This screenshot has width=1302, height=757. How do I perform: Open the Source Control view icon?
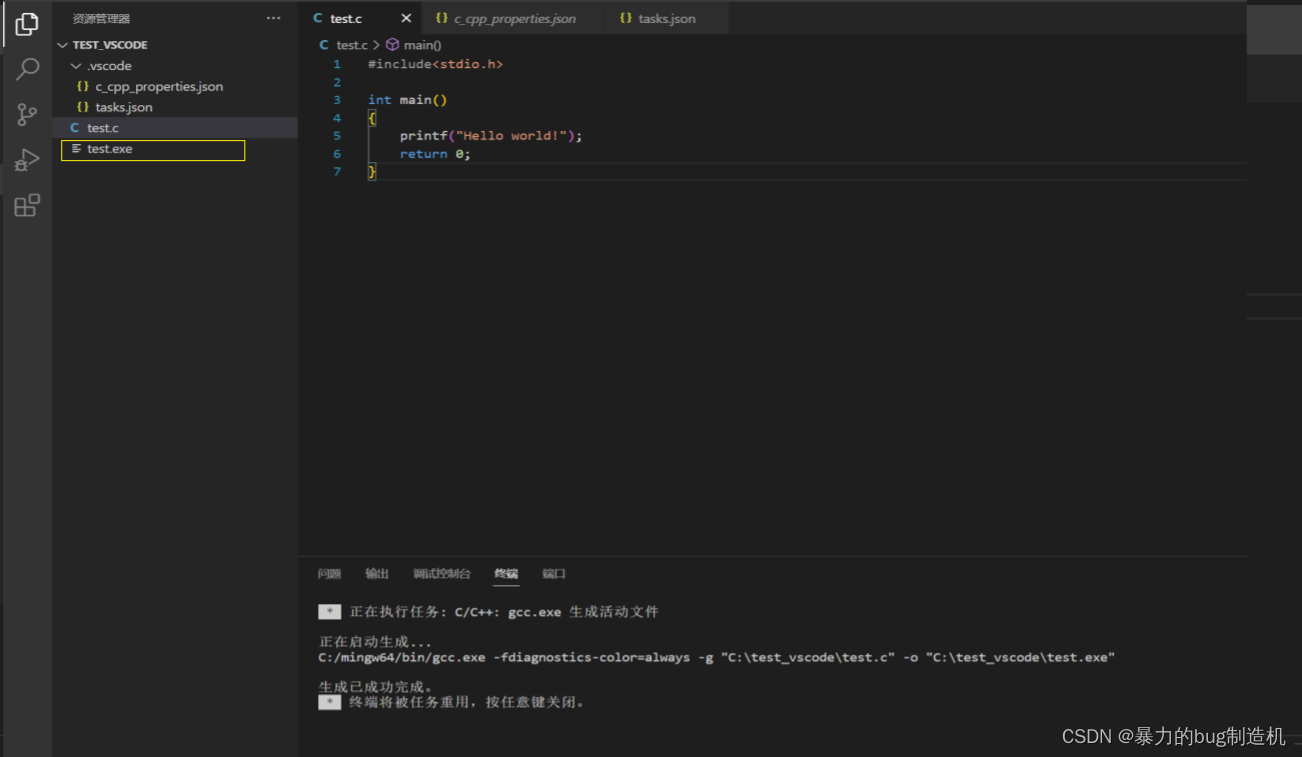[x=27, y=114]
